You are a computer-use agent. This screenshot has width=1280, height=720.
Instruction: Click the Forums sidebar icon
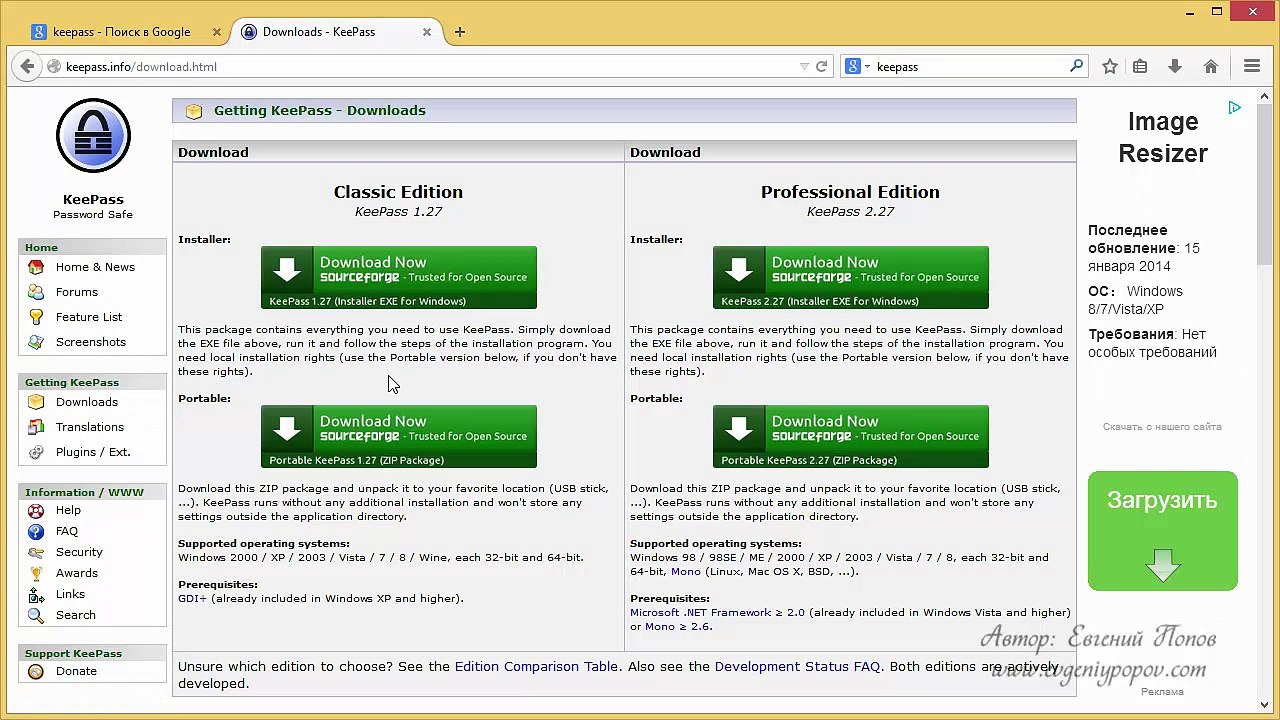coord(36,292)
